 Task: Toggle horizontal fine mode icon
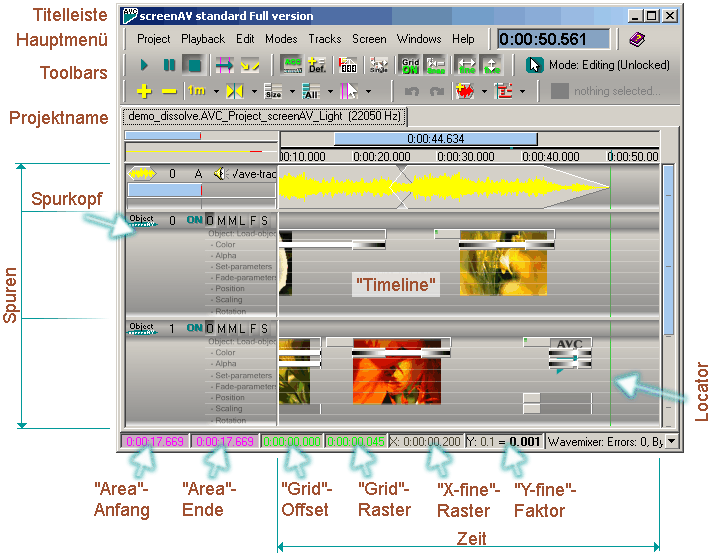click(467, 65)
